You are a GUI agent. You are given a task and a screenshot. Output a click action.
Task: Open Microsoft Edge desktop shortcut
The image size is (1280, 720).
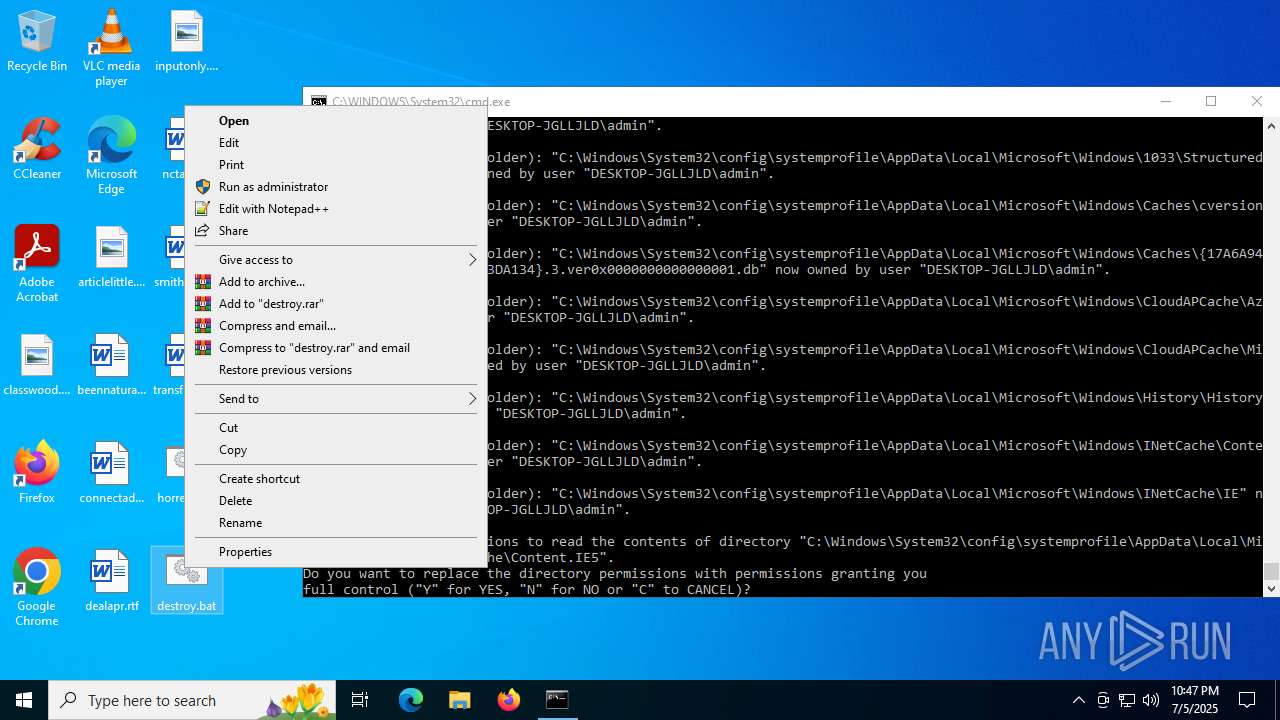(x=111, y=156)
